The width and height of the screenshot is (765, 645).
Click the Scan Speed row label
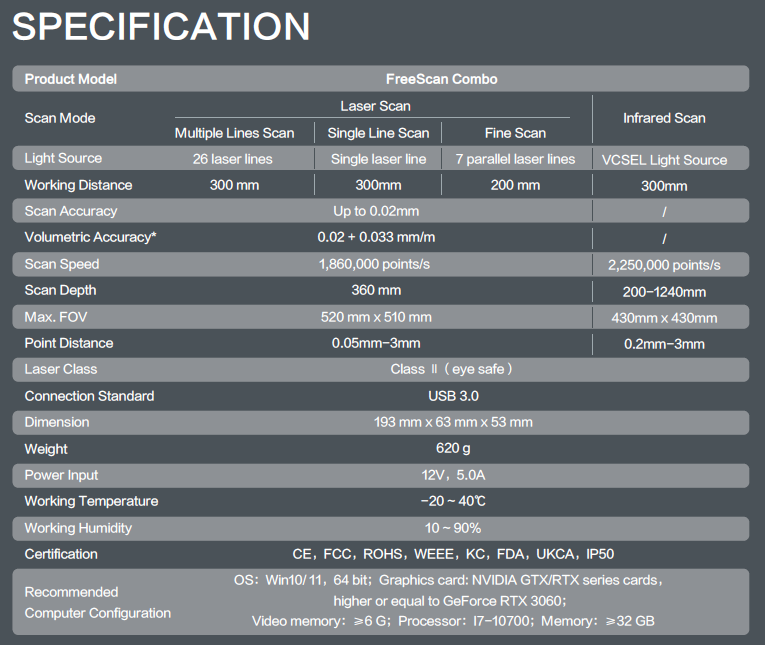[x=62, y=264]
